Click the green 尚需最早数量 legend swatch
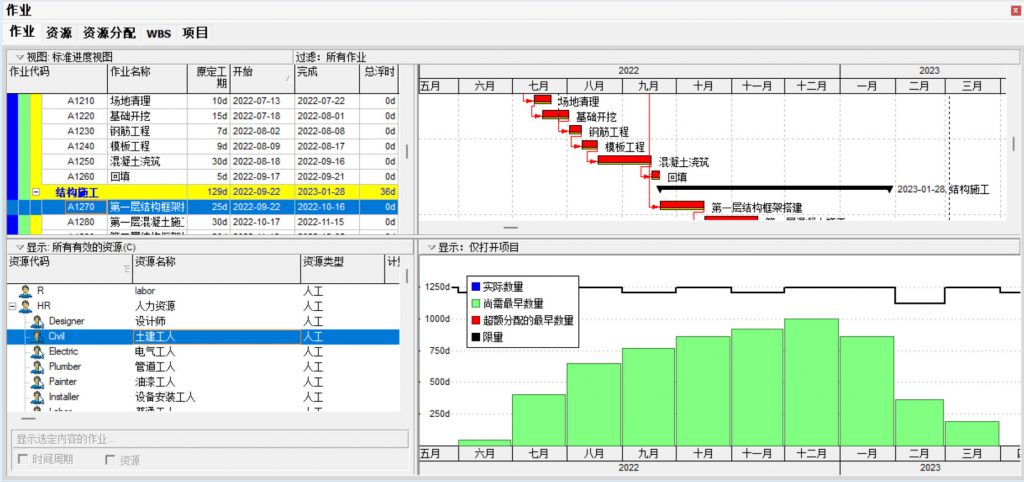 475,303
